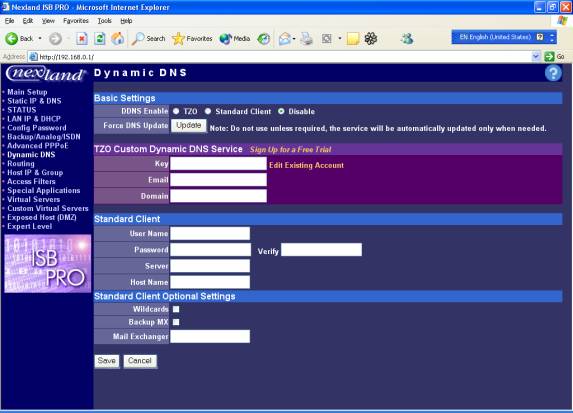Image resolution: width=573 pixels, height=413 pixels.
Task: Click the Cancel button
Action: [x=140, y=361]
